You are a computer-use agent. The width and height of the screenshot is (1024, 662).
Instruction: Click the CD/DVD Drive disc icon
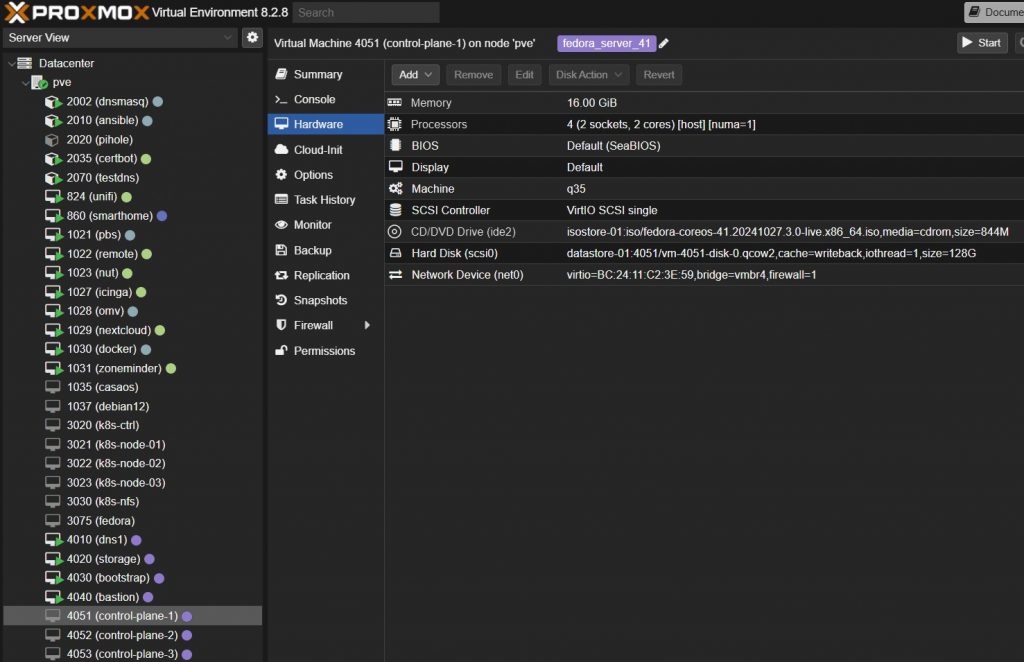pos(395,232)
